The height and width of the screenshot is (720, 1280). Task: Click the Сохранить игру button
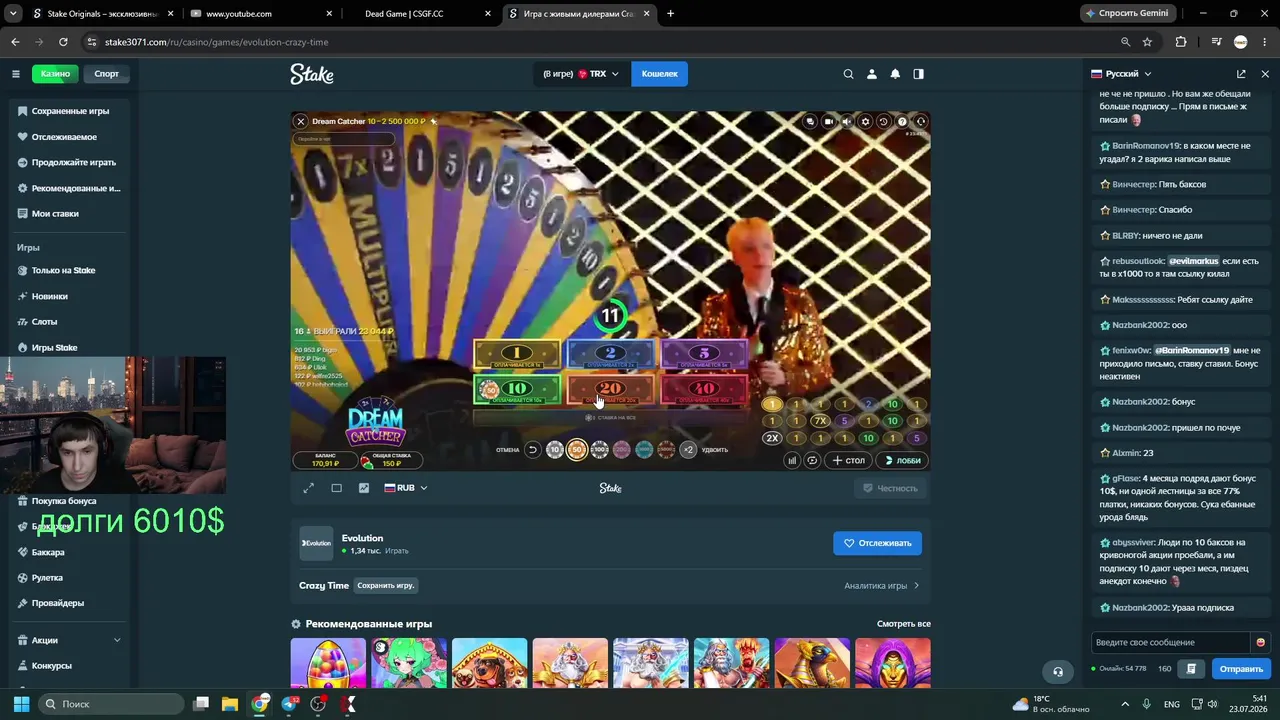(x=386, y=586)
